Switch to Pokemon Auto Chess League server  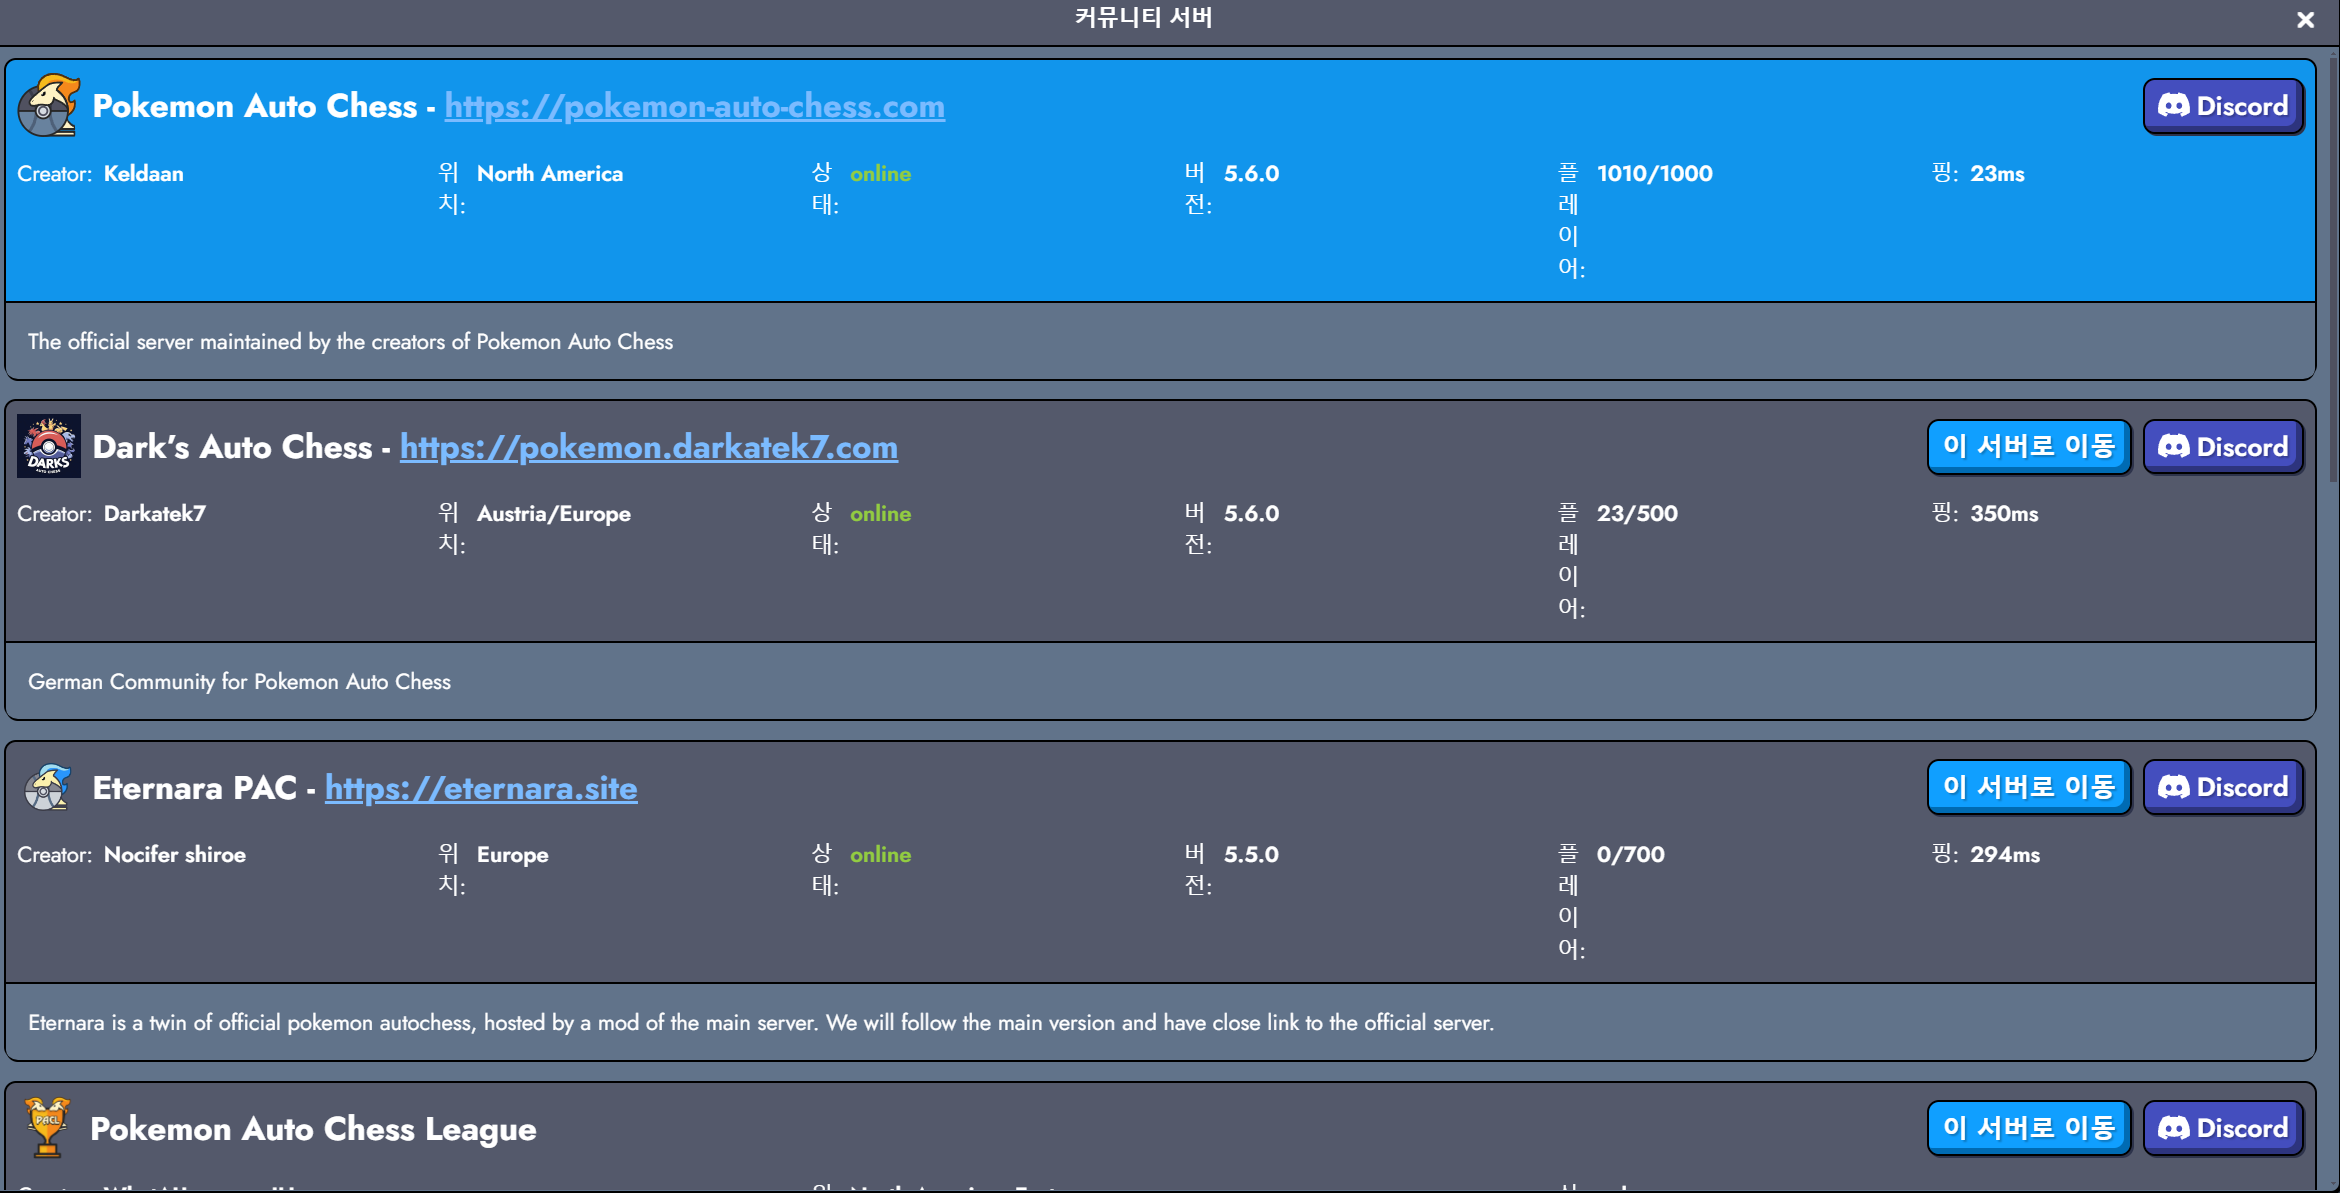coord(2028,1127)
